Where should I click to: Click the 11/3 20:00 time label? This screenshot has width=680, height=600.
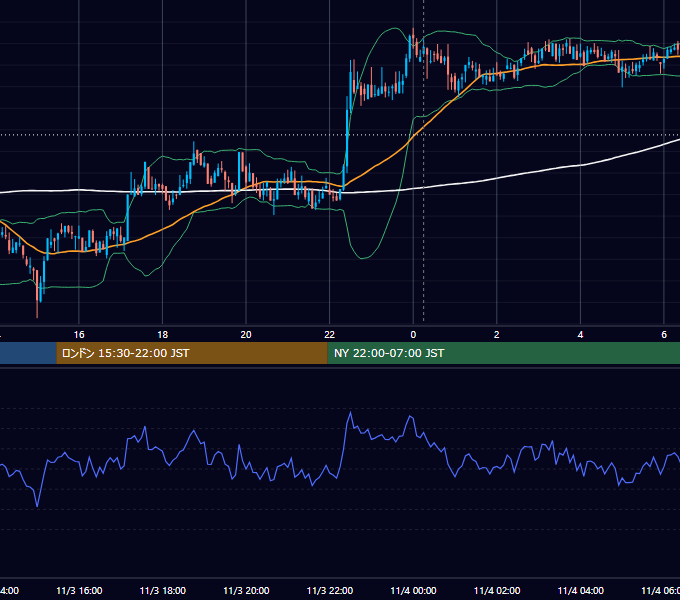[x=246, y=590]
